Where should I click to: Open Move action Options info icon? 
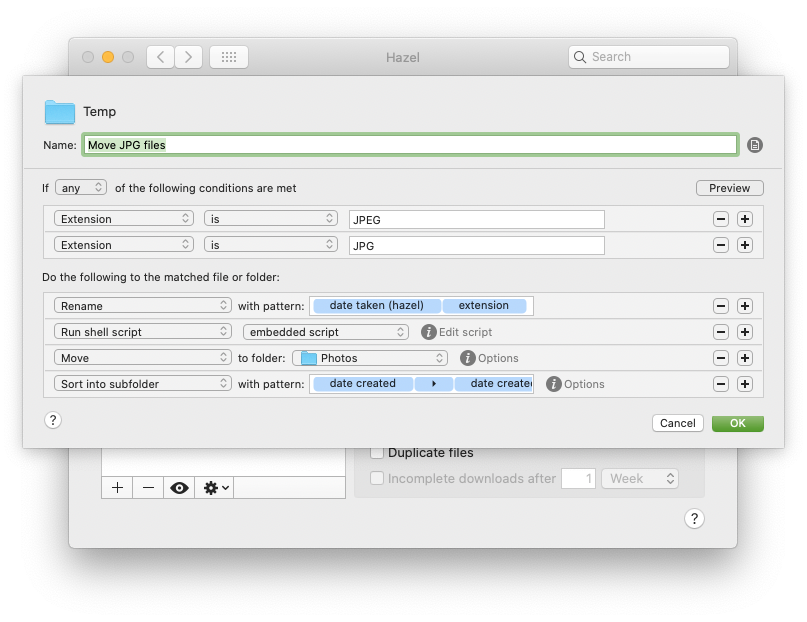(x=467, y=358)
